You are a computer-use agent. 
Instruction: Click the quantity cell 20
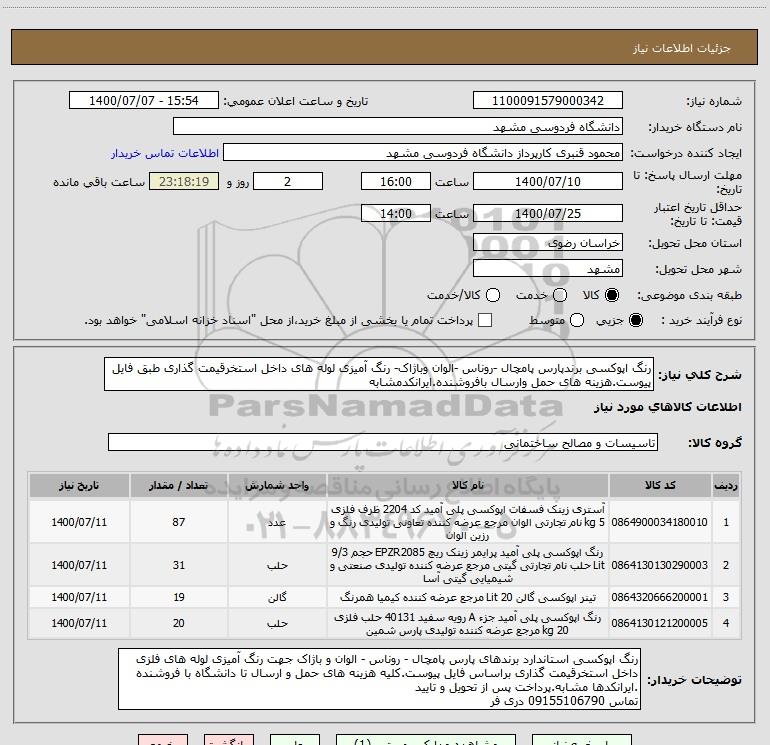[x=179, y=623]
